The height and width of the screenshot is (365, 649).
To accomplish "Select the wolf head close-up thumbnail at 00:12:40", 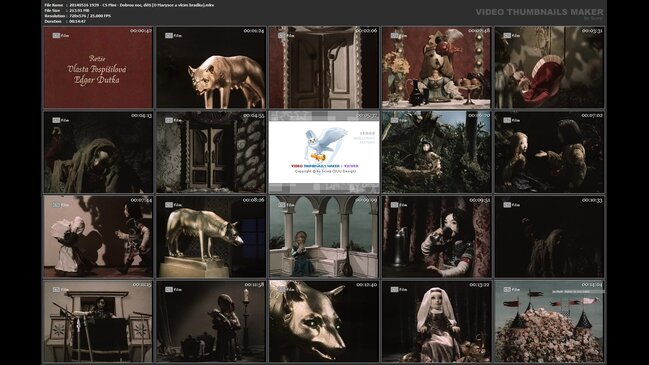I will pyautogui.click(x=324, y=322).
